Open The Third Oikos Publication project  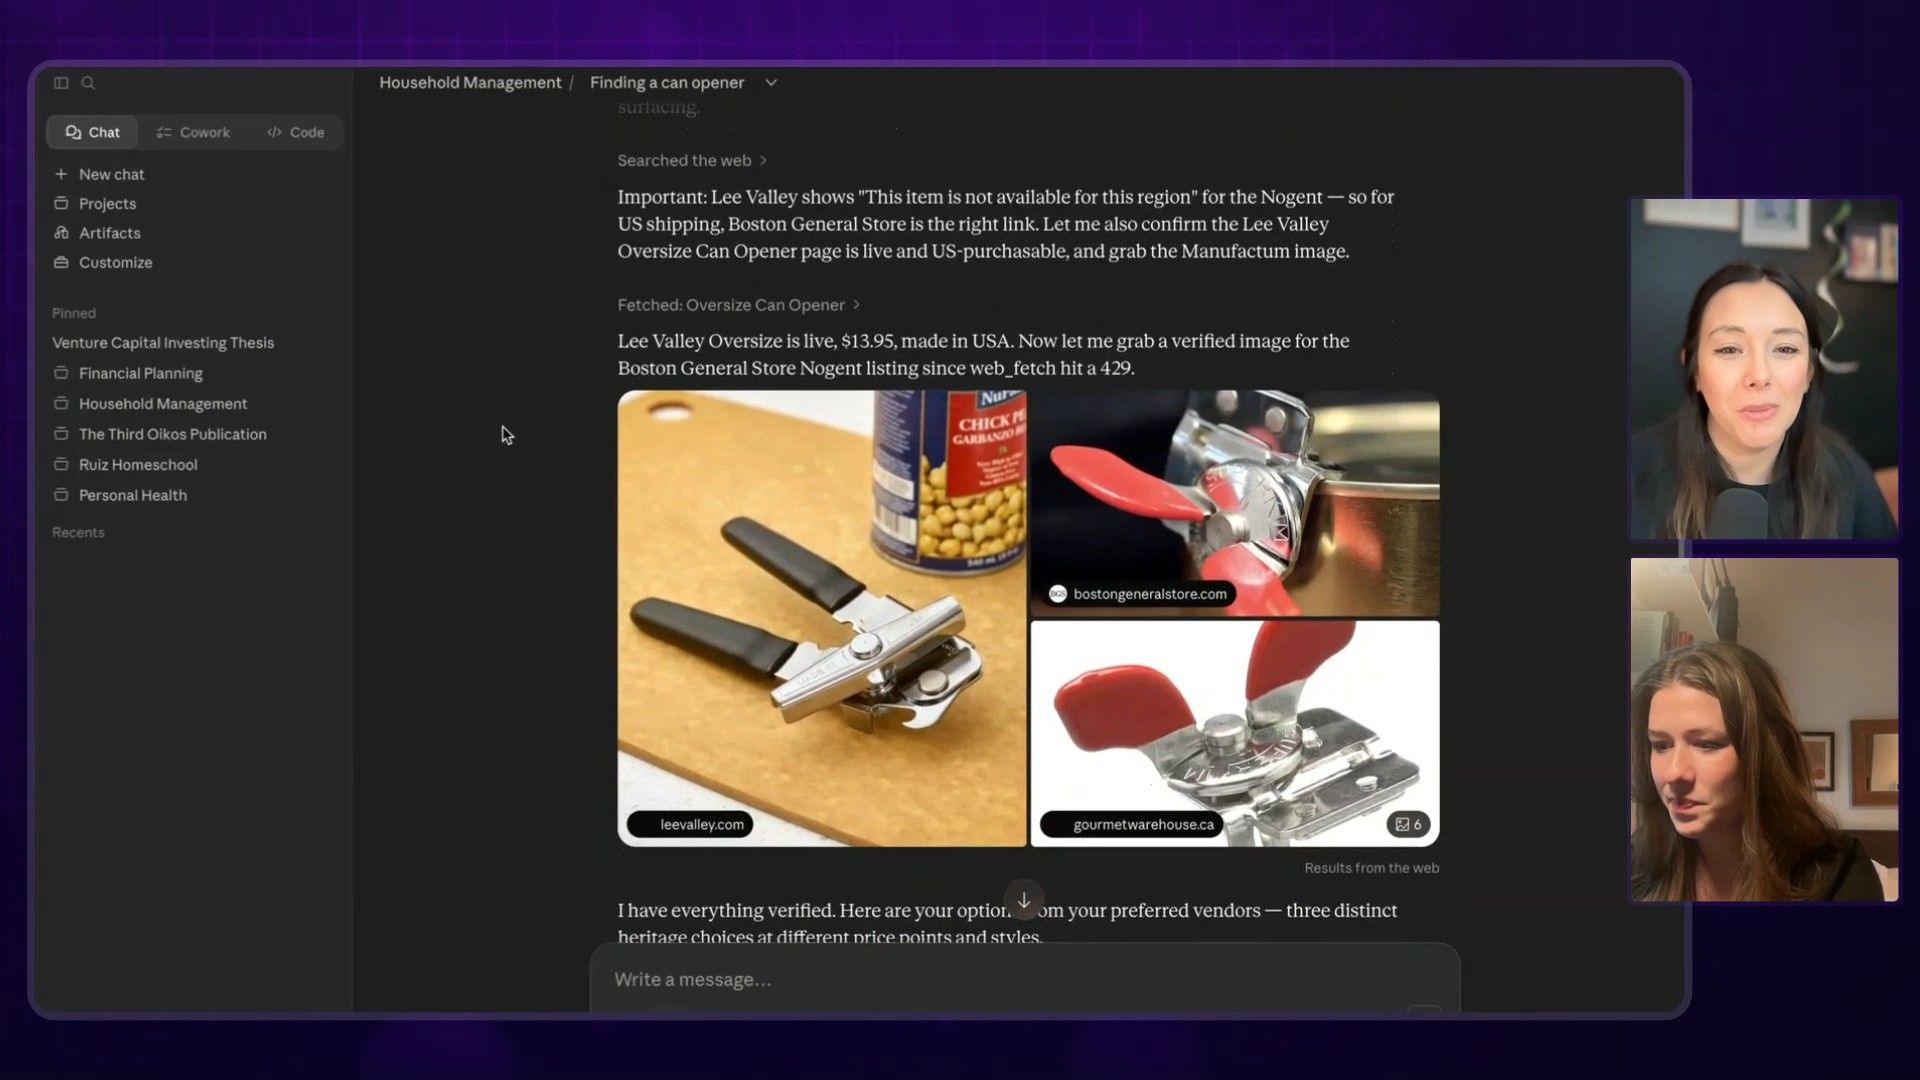pos(172,434)
